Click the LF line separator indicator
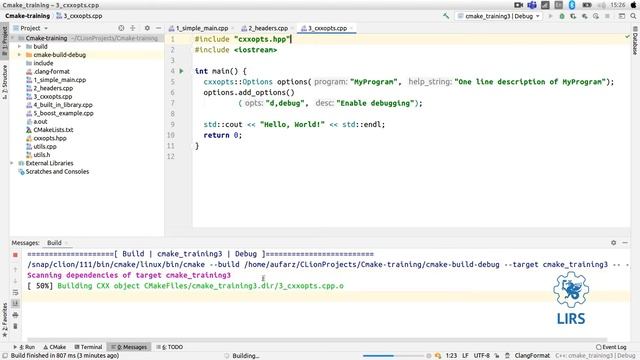The width and height of the screenshot is (640, 360). [465, 356]
